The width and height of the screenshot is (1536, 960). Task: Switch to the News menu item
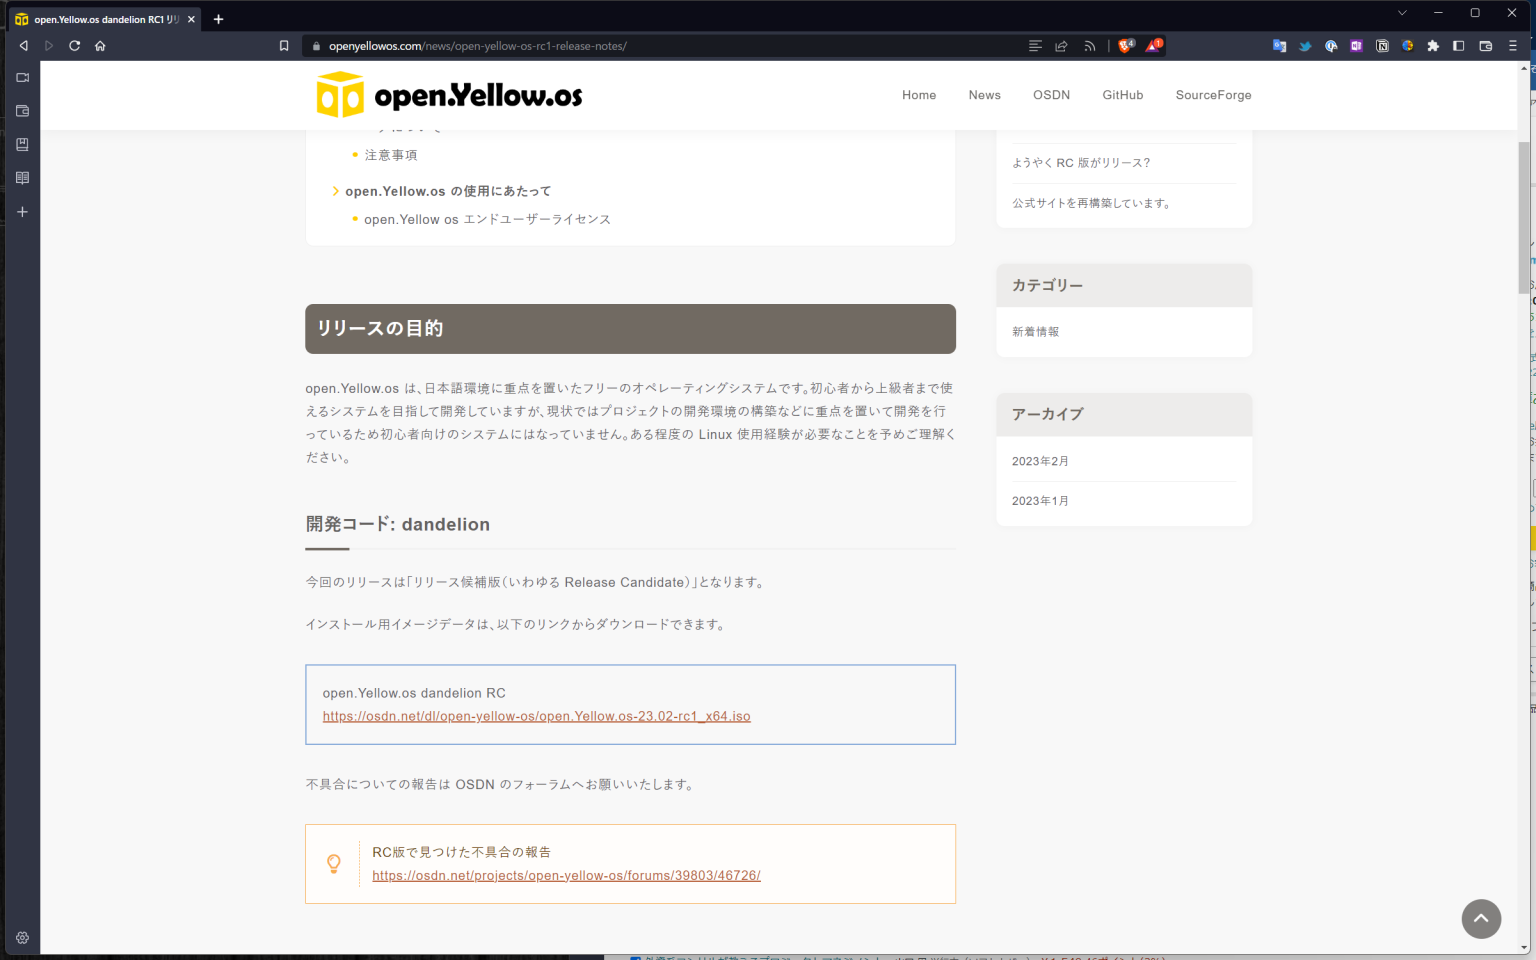tap(984, 95)
